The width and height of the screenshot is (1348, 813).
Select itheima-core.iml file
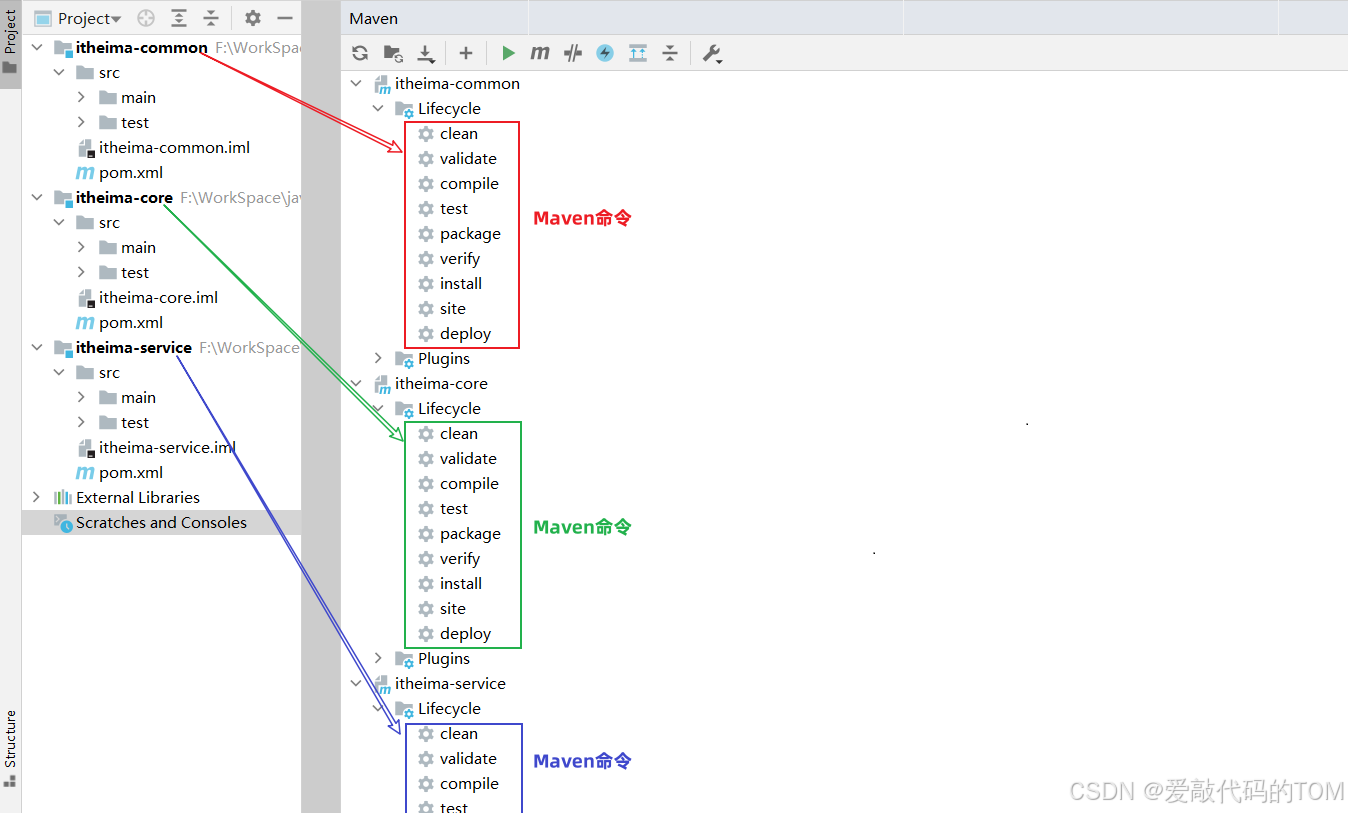pos(147,297)
